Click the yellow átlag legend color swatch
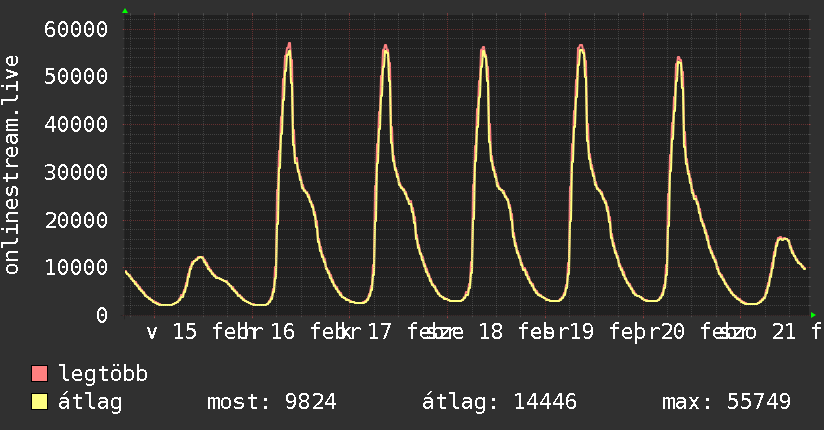This screenshot has width=824, height=430. point(39,402)
